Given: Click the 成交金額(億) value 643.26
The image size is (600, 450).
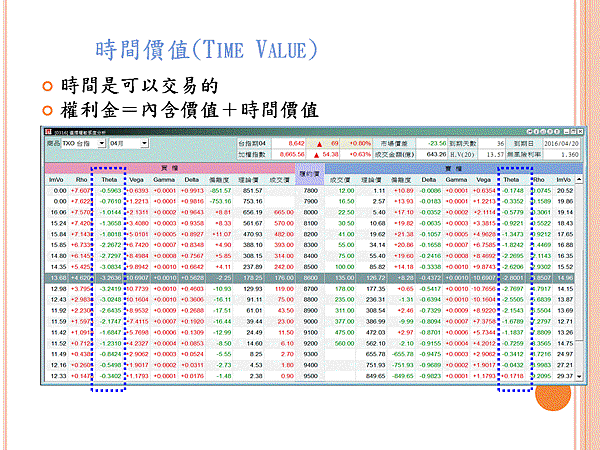Looking at the screenshot, I should click(x=436, y=155).
